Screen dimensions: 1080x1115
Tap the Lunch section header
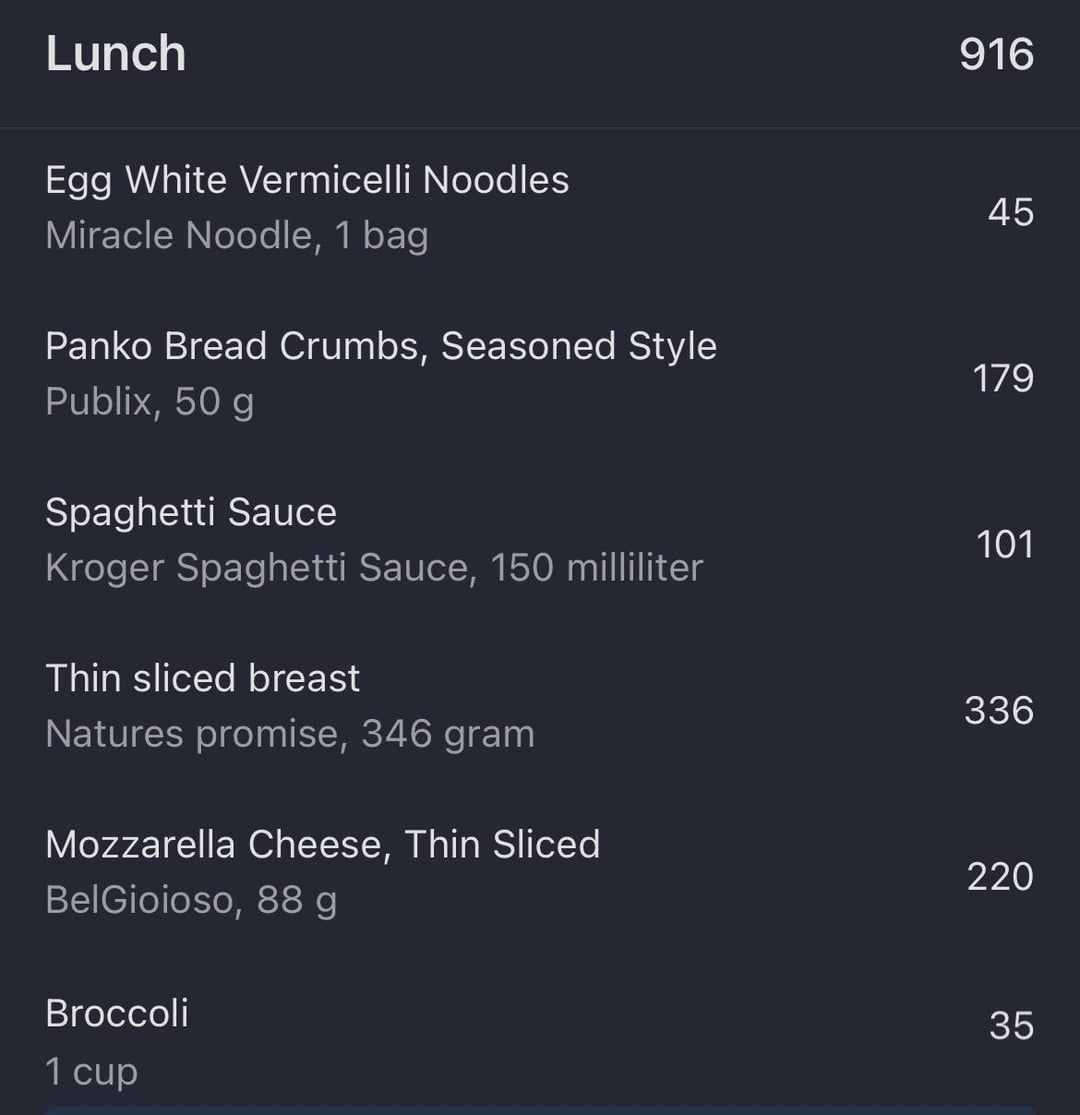point(116,54)
